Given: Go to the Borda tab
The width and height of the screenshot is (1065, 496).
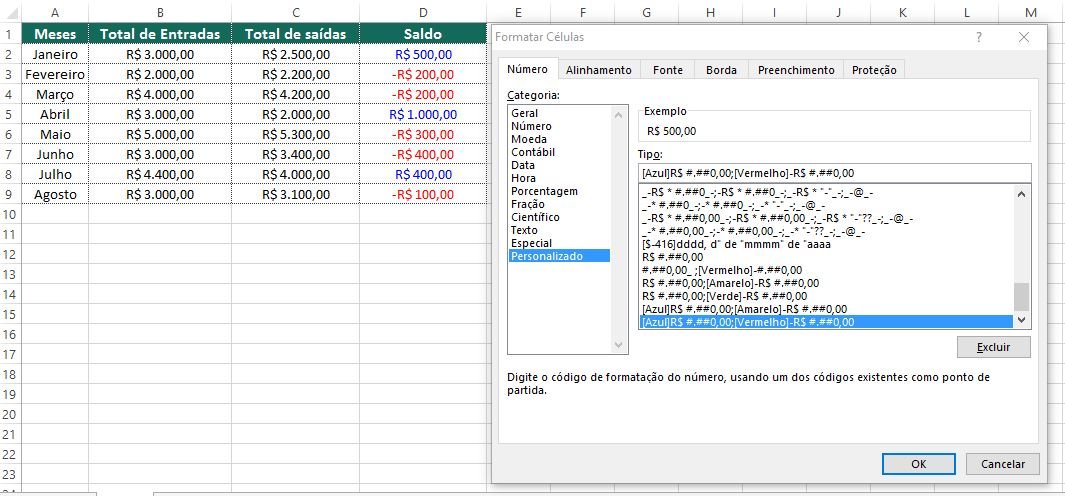Looking at the screenshot, I should [721, 70].
